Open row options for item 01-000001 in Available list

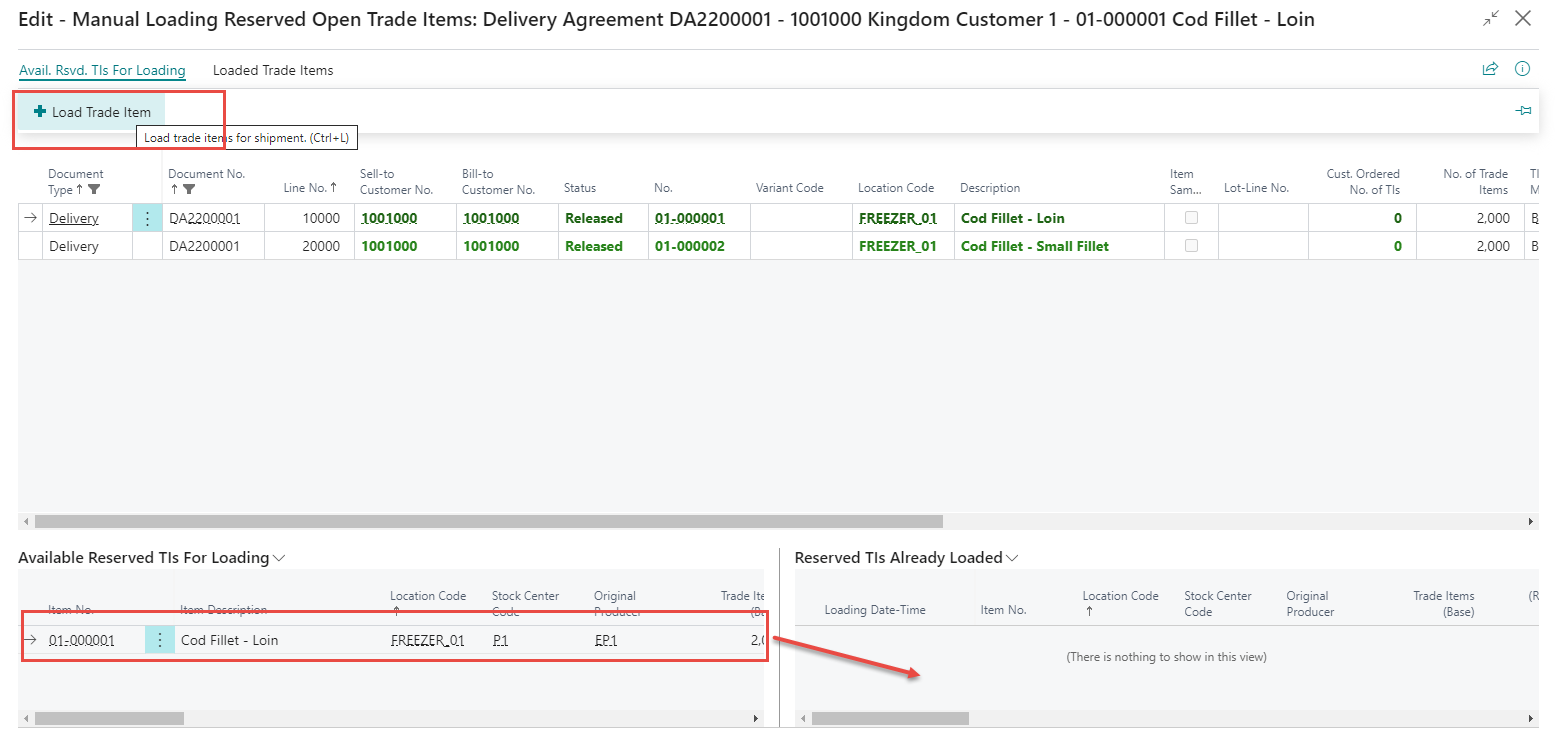point(160,640)
